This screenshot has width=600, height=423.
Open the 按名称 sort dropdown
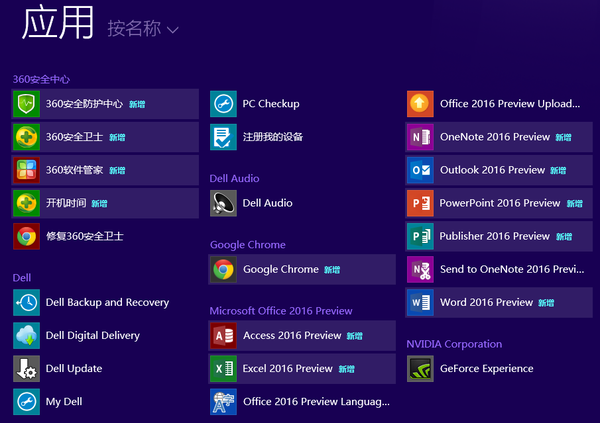click(x=143, y=29)
